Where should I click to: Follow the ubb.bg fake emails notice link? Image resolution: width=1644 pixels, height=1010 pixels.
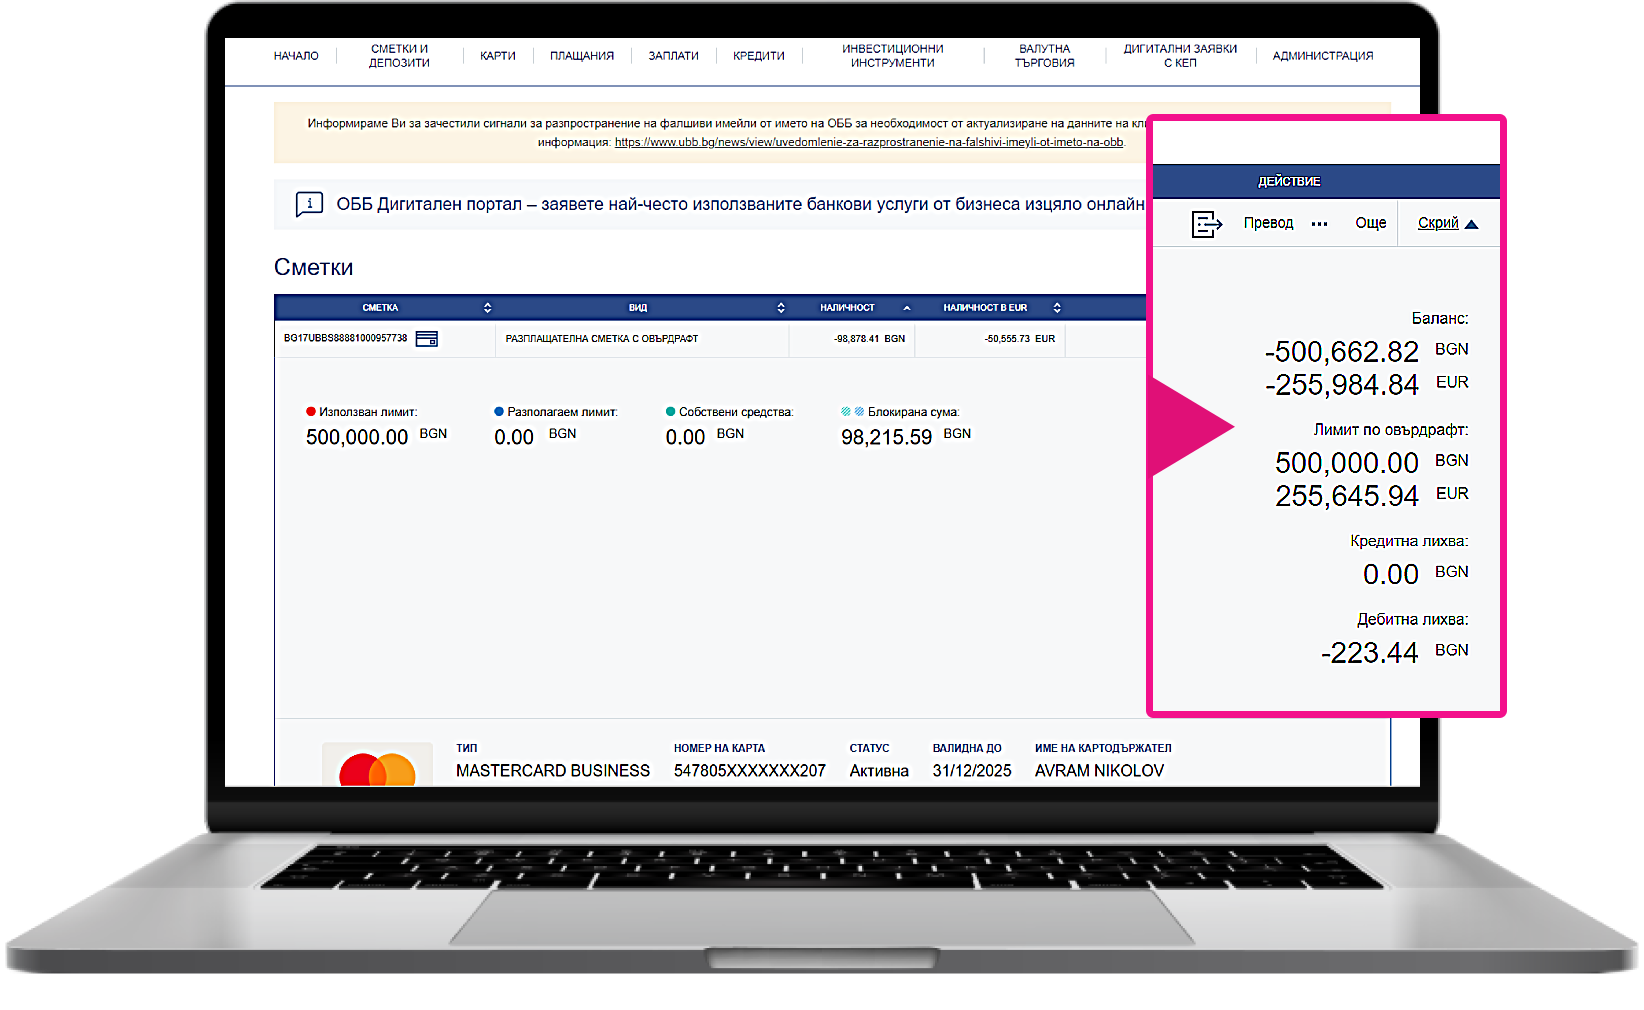869,142
